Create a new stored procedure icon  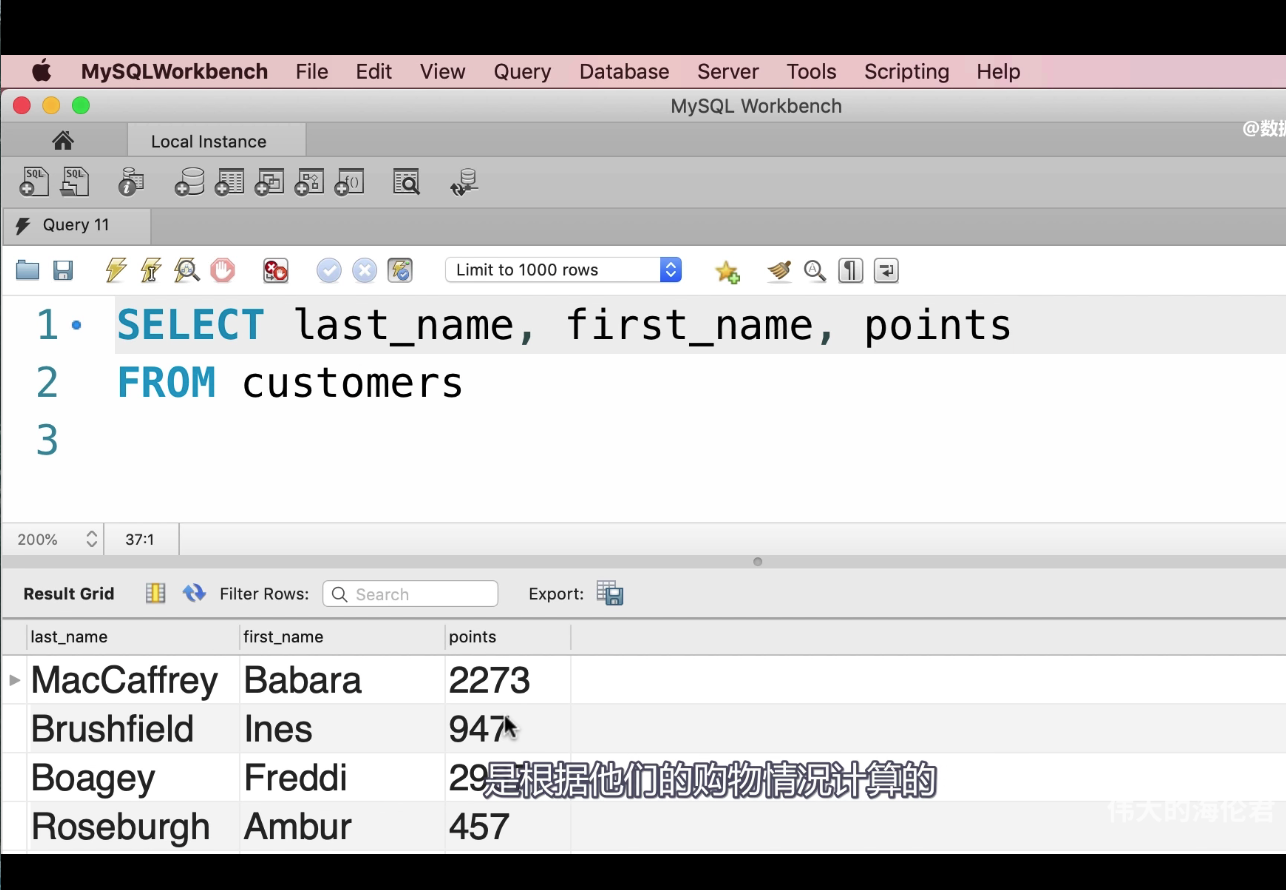(x=309, y=182)
